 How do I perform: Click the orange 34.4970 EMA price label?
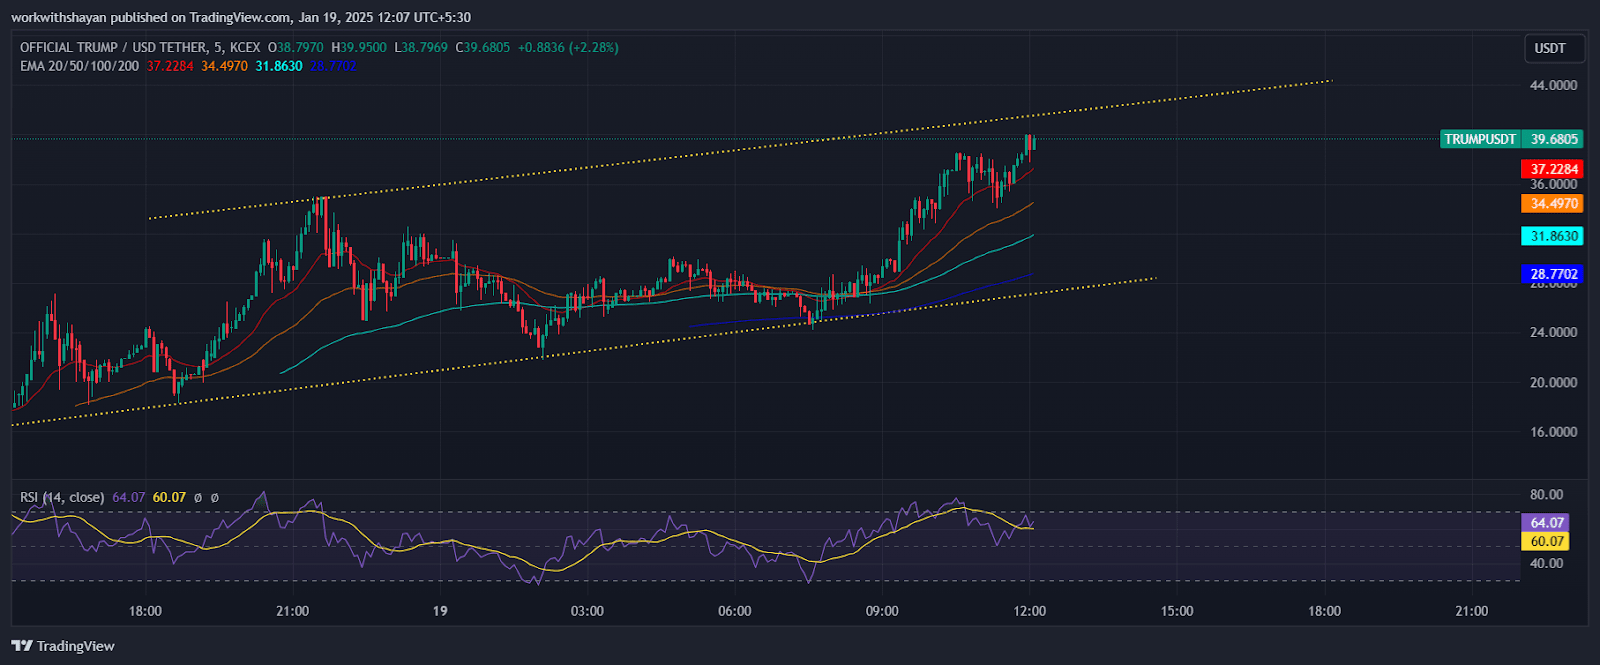pyautogui.click(x=1553, y=203)
